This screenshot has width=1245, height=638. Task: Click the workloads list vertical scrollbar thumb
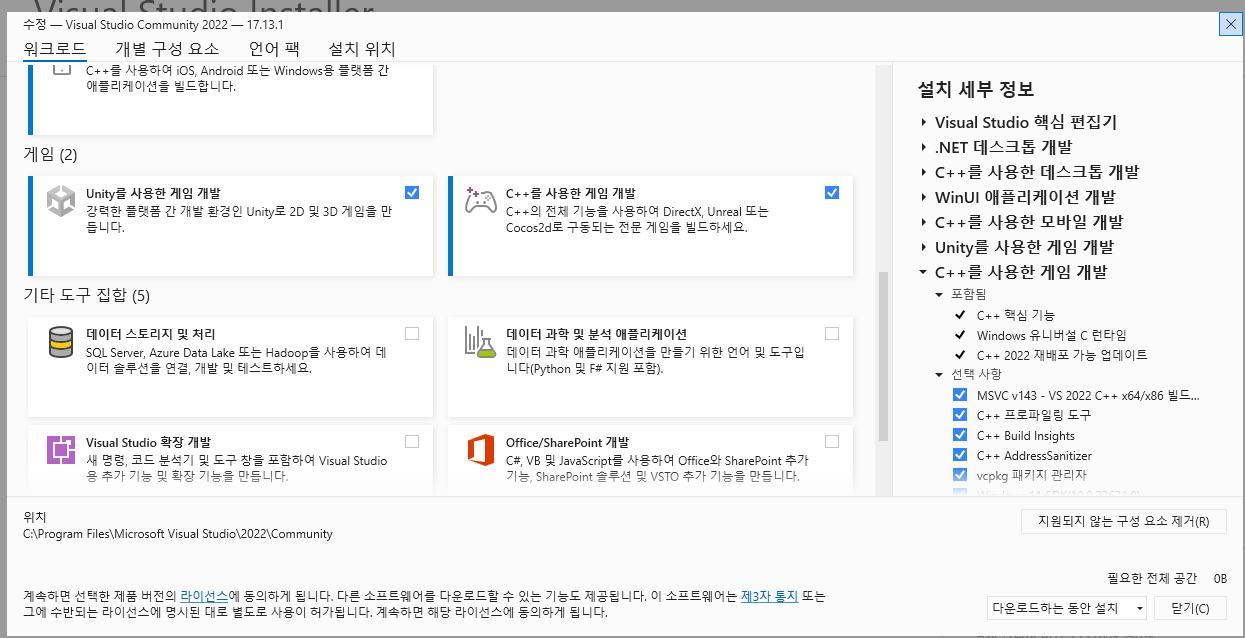(x=883, y=357)
